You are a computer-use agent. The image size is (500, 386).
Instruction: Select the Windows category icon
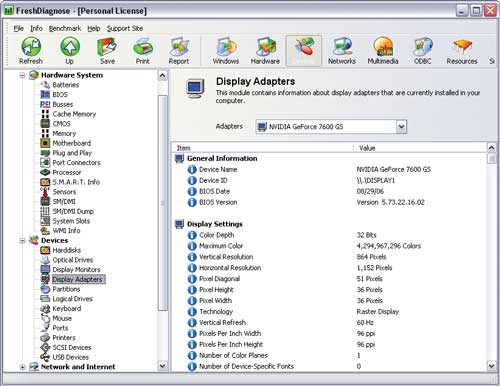(226, 51)
